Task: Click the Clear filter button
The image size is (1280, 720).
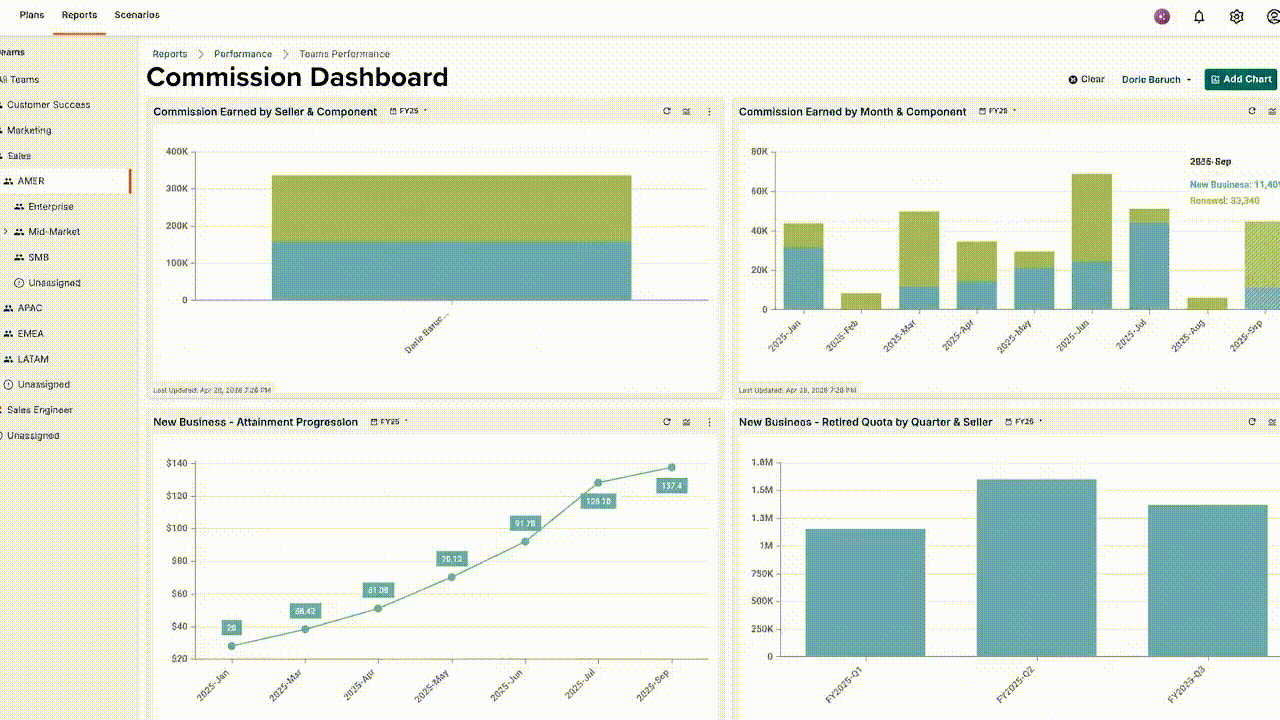Action: 1086,79
